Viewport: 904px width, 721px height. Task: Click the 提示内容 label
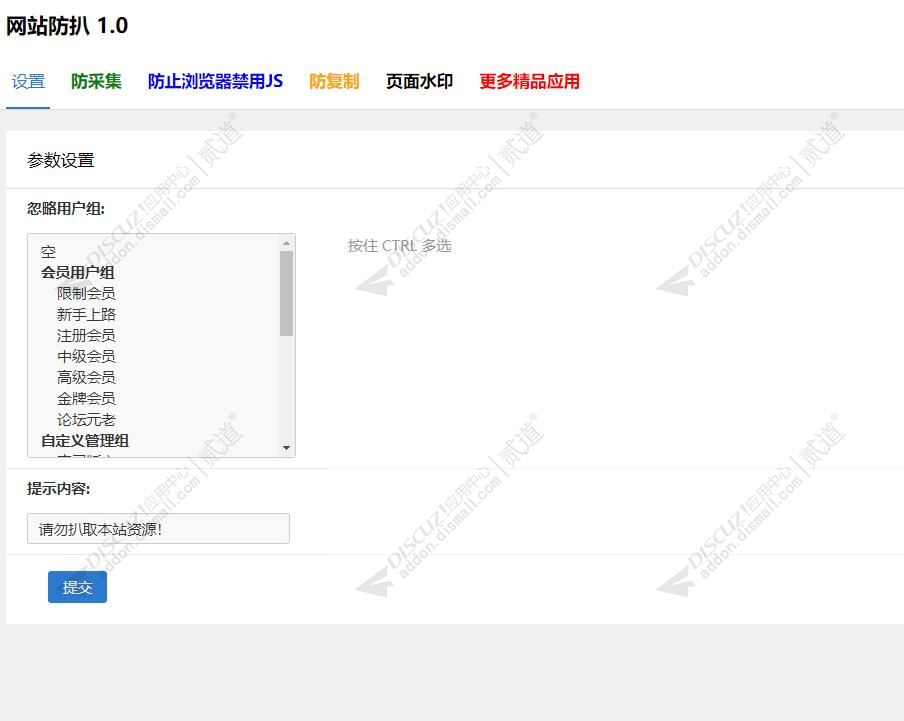pos(58,489)
